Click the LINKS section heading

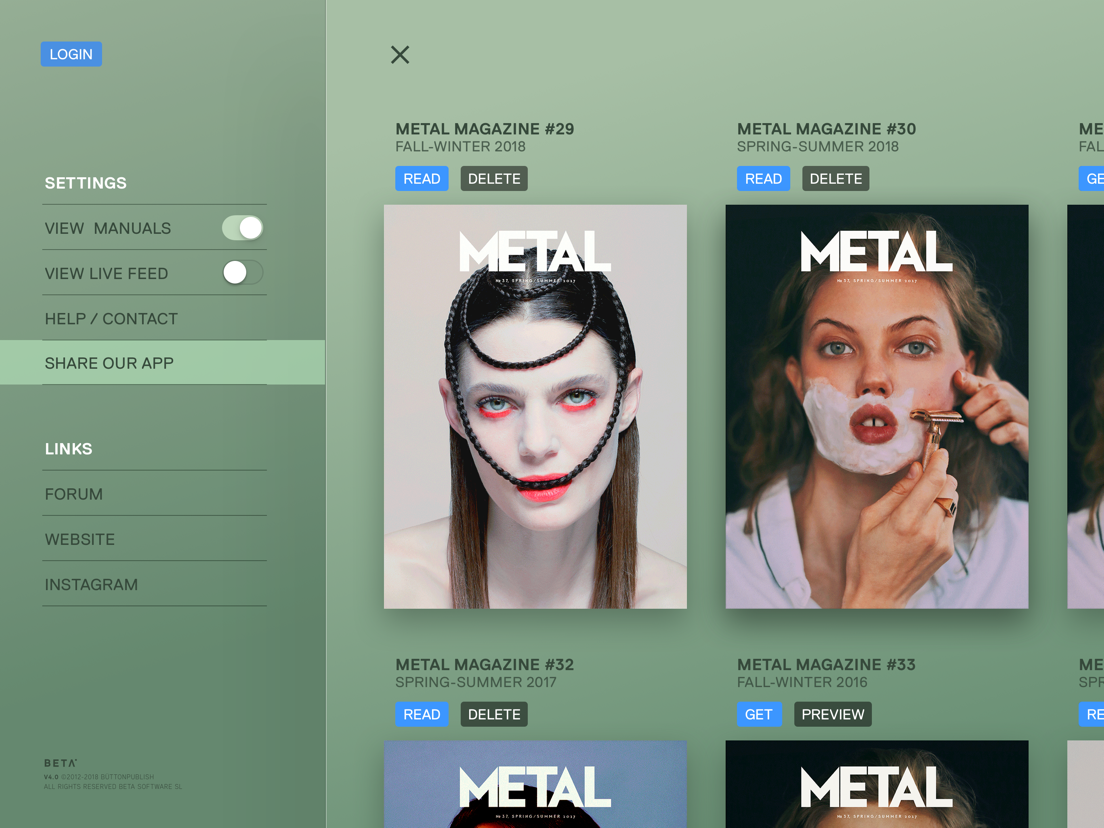68,448
